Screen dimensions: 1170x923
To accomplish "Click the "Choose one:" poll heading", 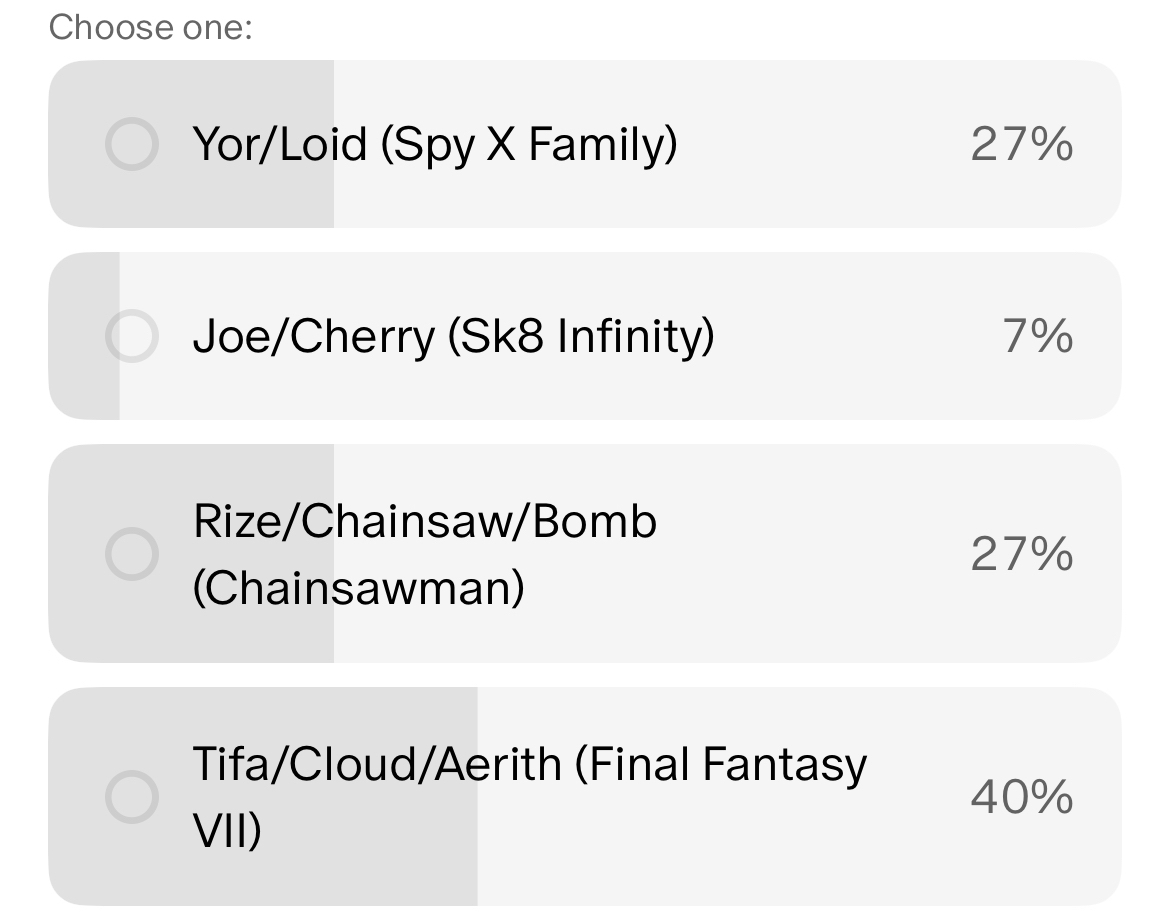I will click(x=150, y=27).
